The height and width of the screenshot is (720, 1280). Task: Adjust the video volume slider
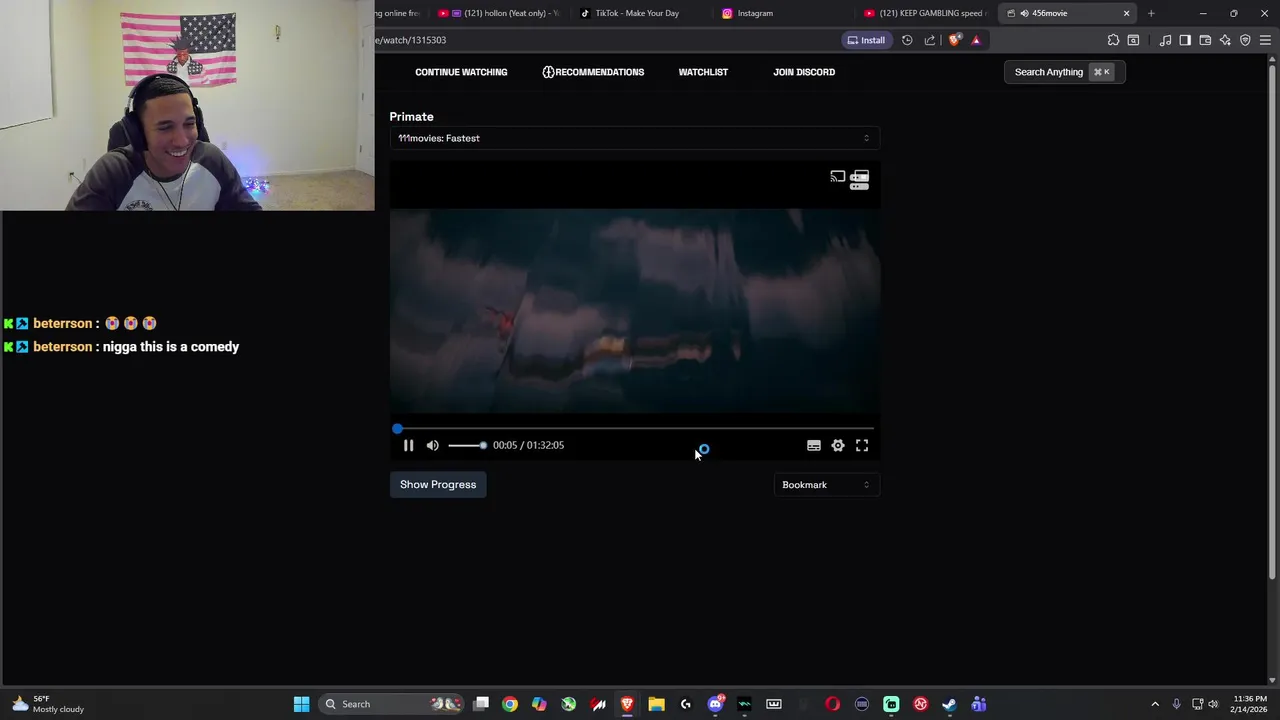click(x=466, y=445)
